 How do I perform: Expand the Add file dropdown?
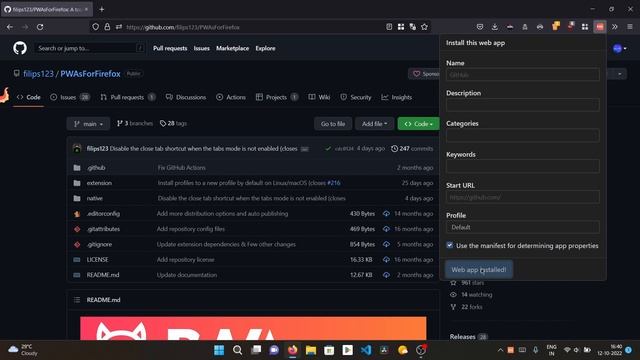point(374,124)
